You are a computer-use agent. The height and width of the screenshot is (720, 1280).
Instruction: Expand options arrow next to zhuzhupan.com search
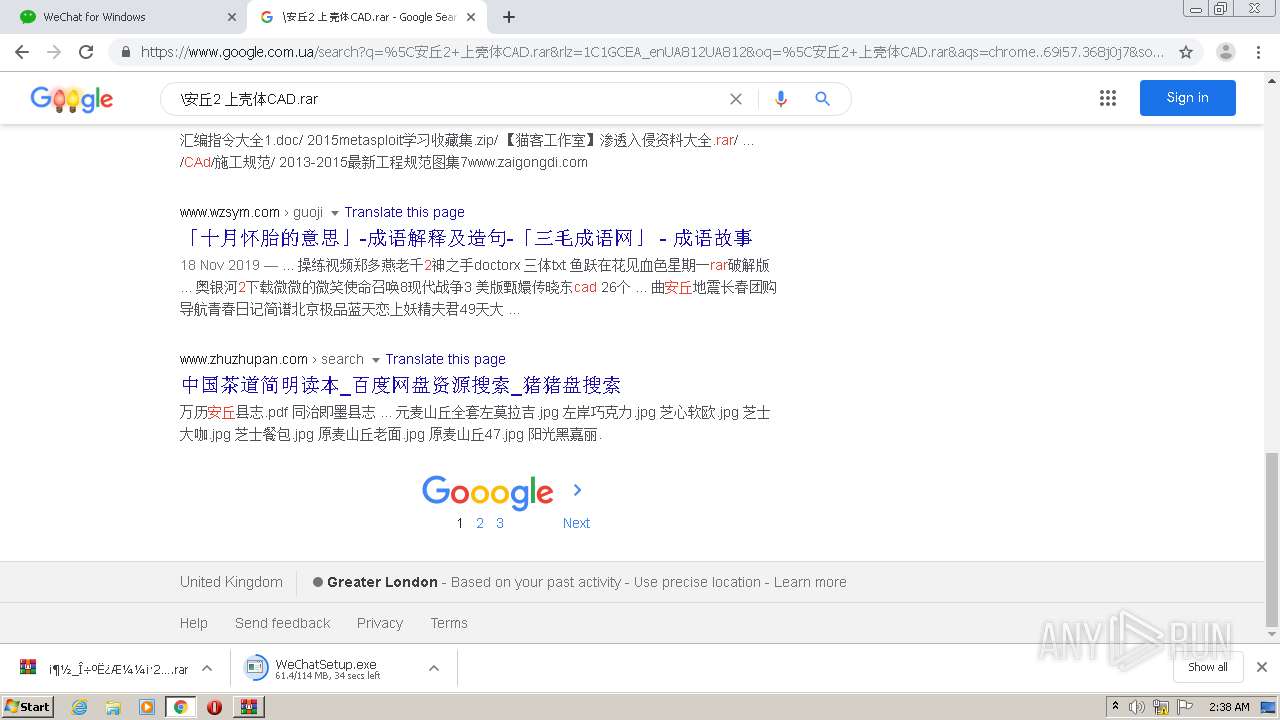375,360
